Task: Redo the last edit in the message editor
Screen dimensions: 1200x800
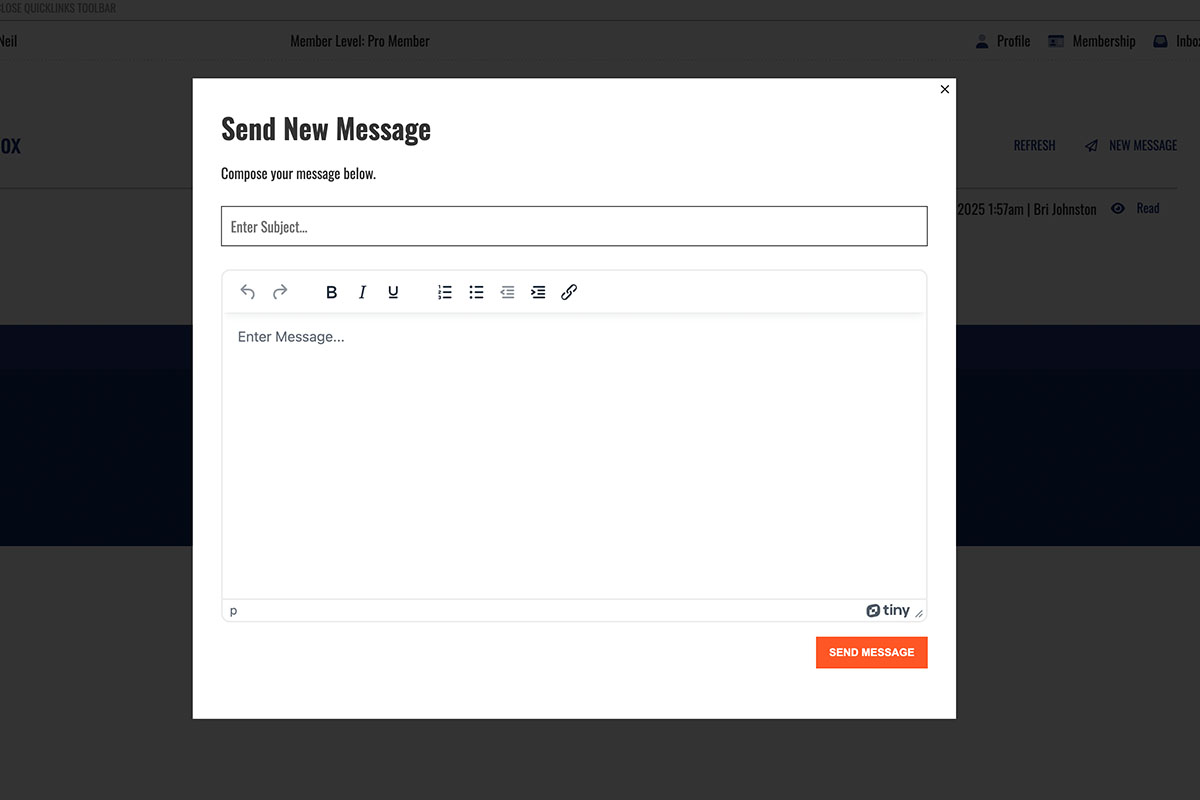Action: point(280,292)
